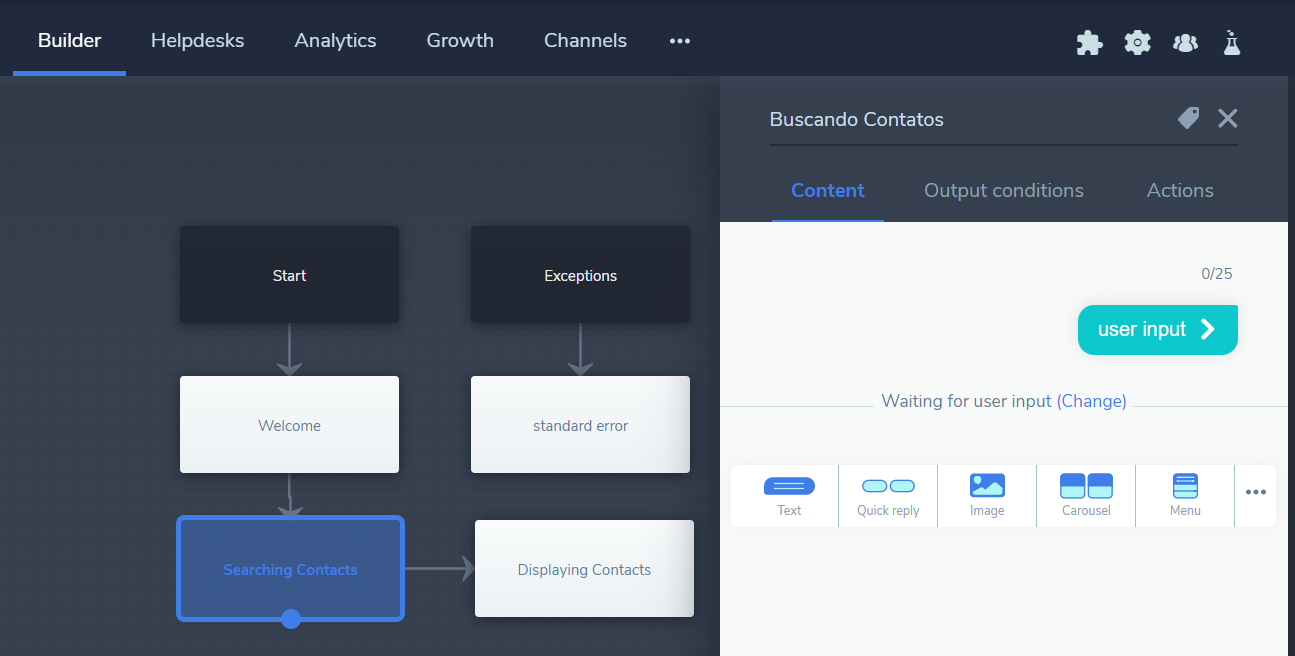Screen dimensions: 1295x656
Task: Add a Text content element
Action: click(789, 496)
